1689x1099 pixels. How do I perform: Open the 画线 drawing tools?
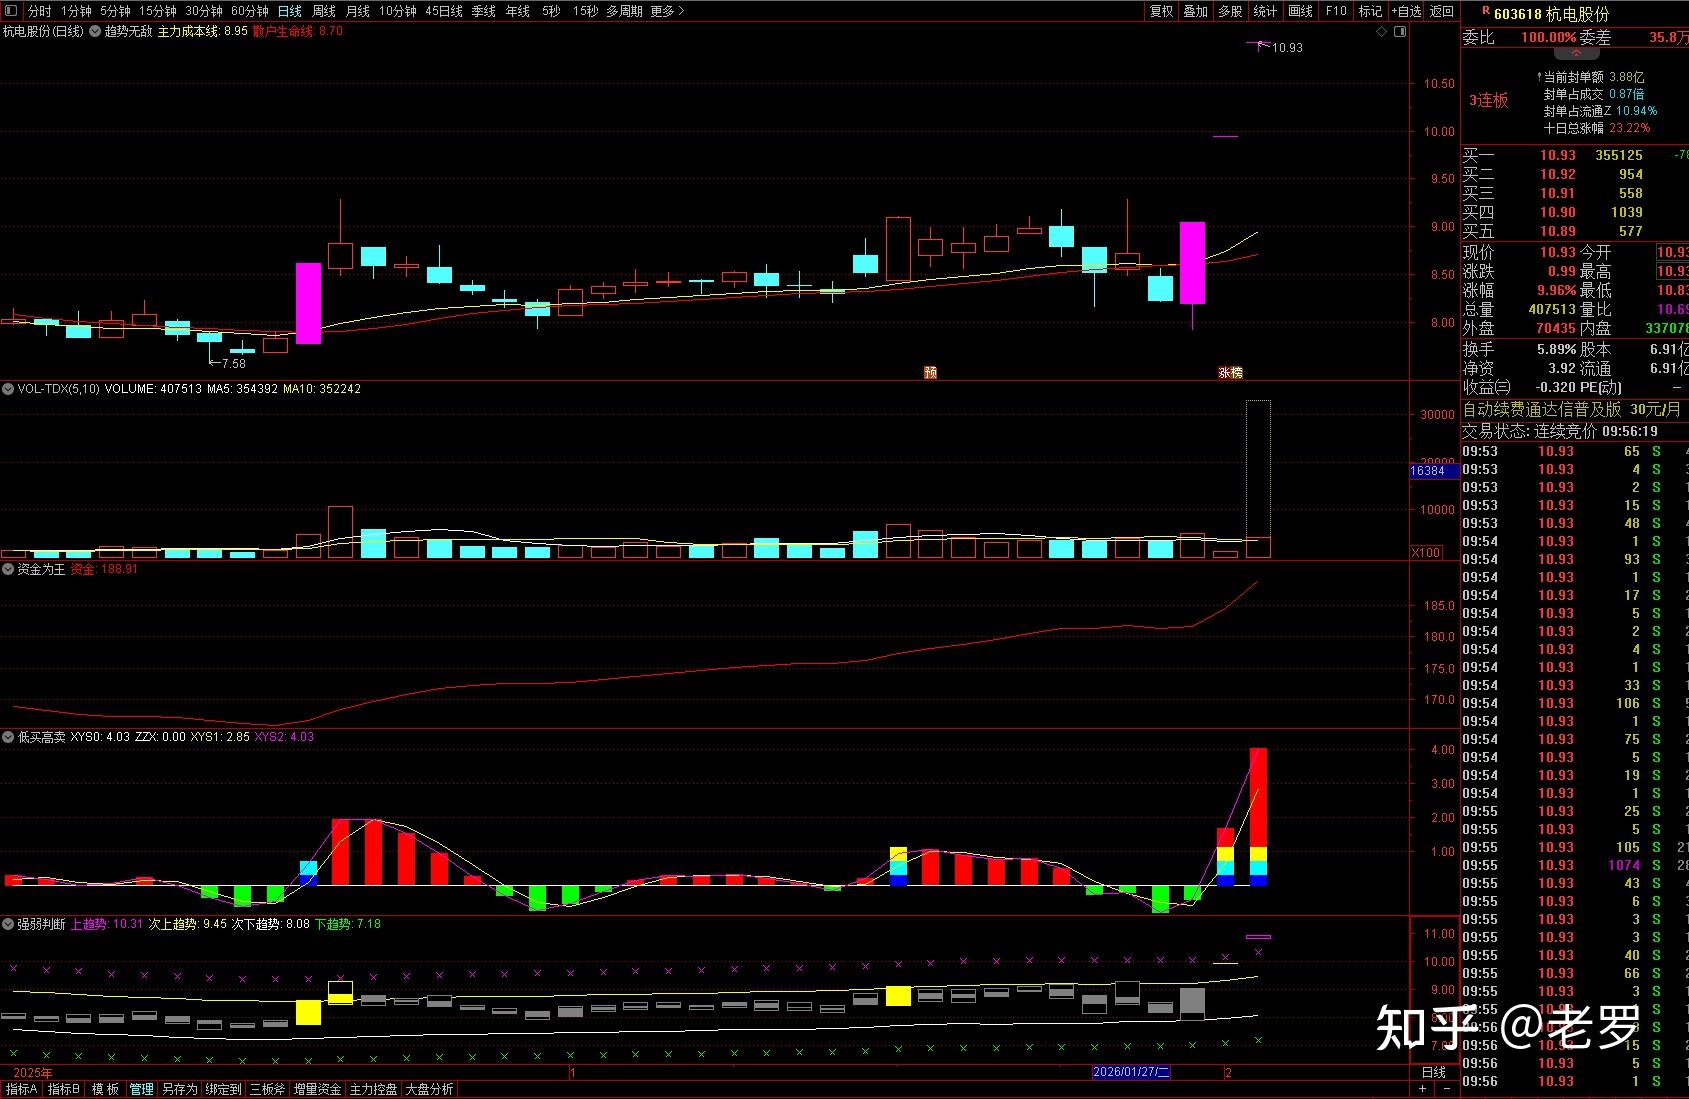click(1300, 11)
